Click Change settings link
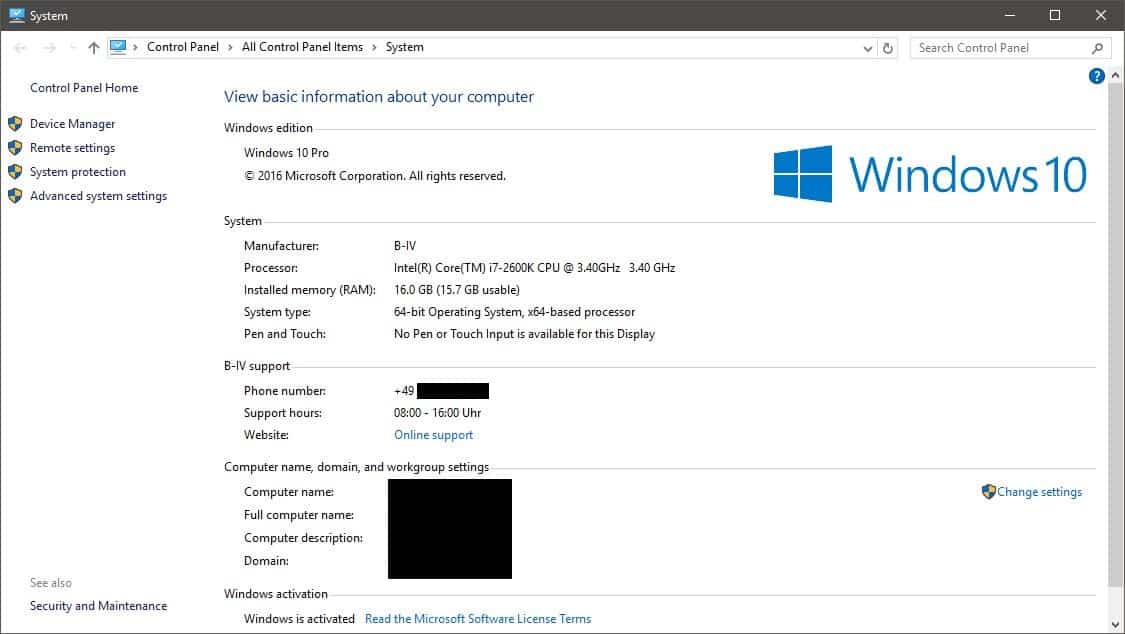Screen dimensions: 1125x634 coord(1039,492)
